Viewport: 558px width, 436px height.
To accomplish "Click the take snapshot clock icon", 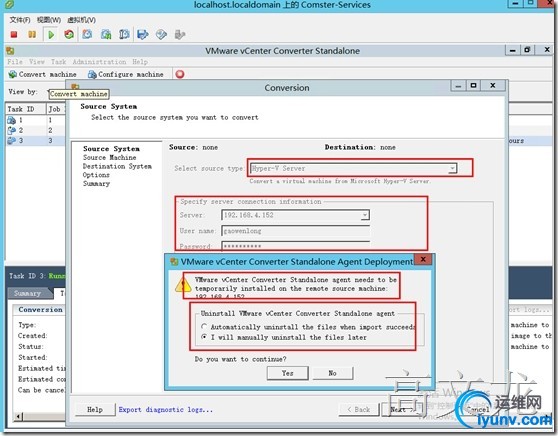I will pos(87,34).
